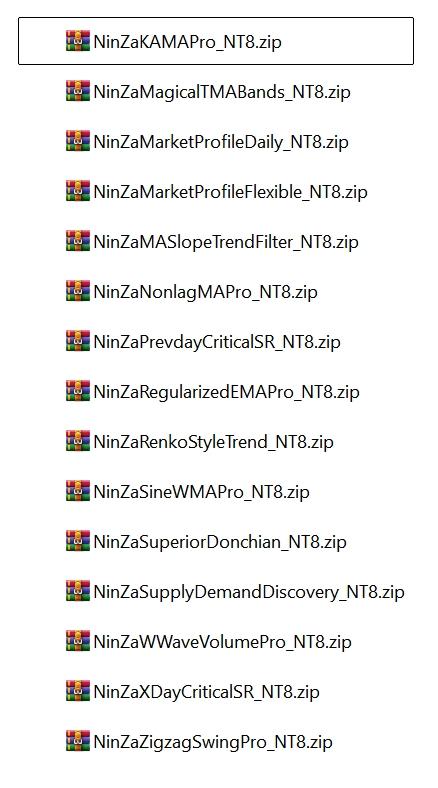The image size is (438, 788).
Task: Click the archive icon of NinZaNonlagMAPro_NT8.zip
Action: pyautogui.click(x=78, y=291)
